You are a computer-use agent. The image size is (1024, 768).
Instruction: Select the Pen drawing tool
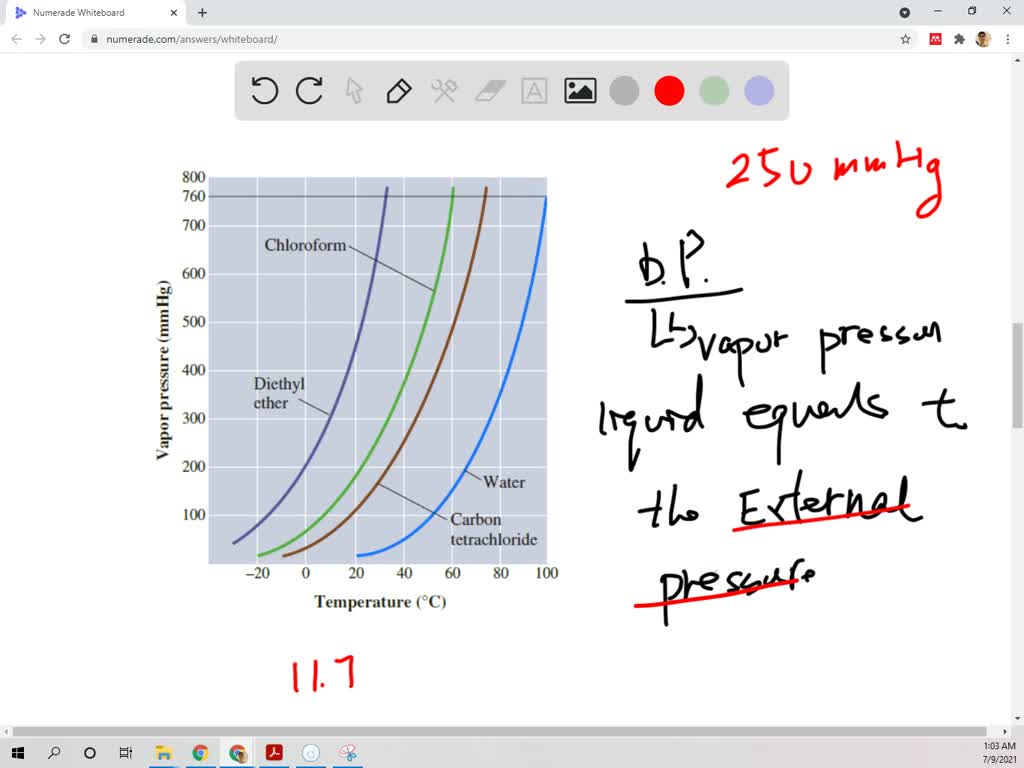pos(398,90)
